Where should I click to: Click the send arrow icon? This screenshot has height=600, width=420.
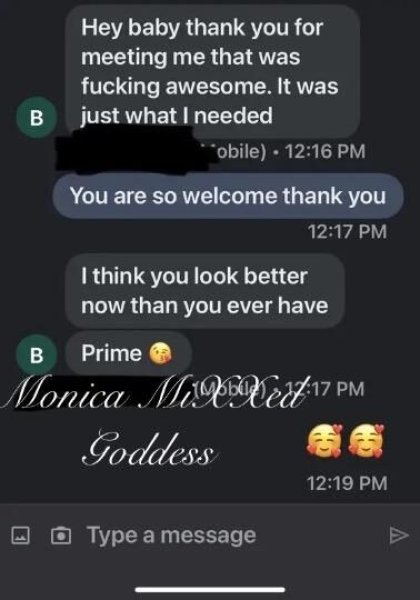click(399, 535)
